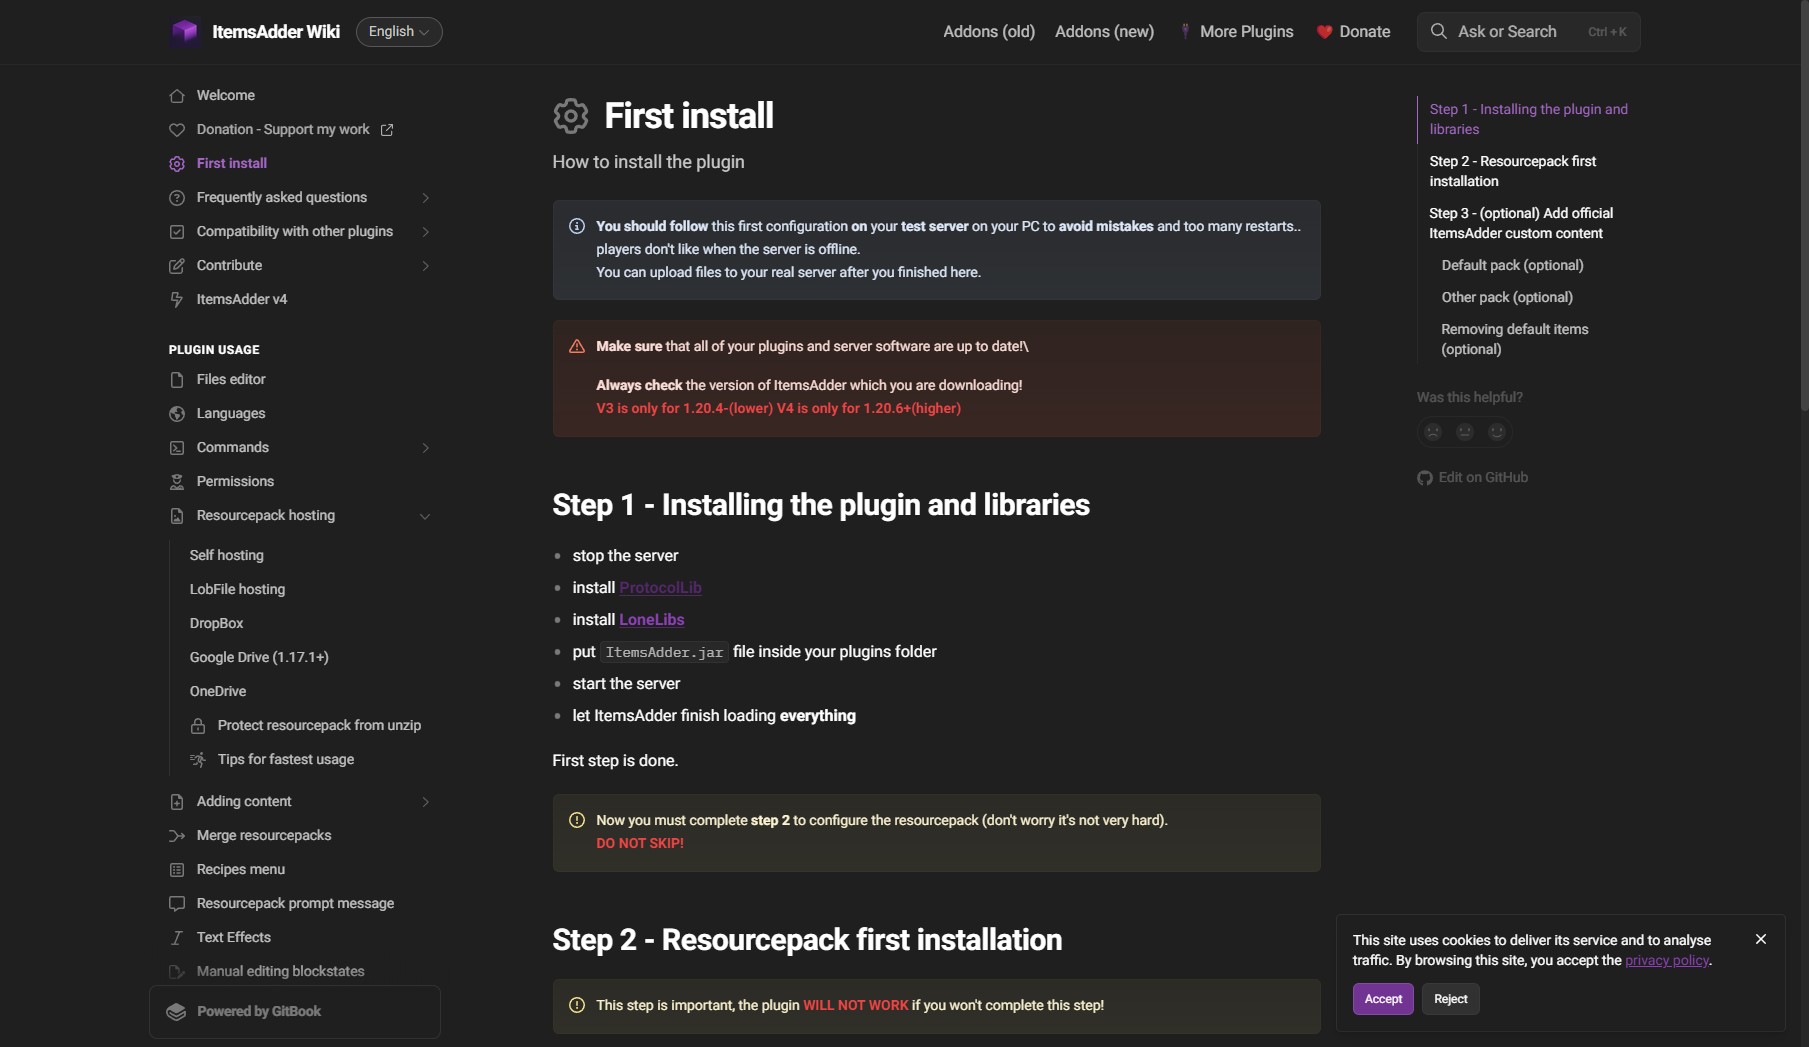Click the gear icon beside the First install heading
This screenshot has height=1047, width=1809.
coord(570,115)
